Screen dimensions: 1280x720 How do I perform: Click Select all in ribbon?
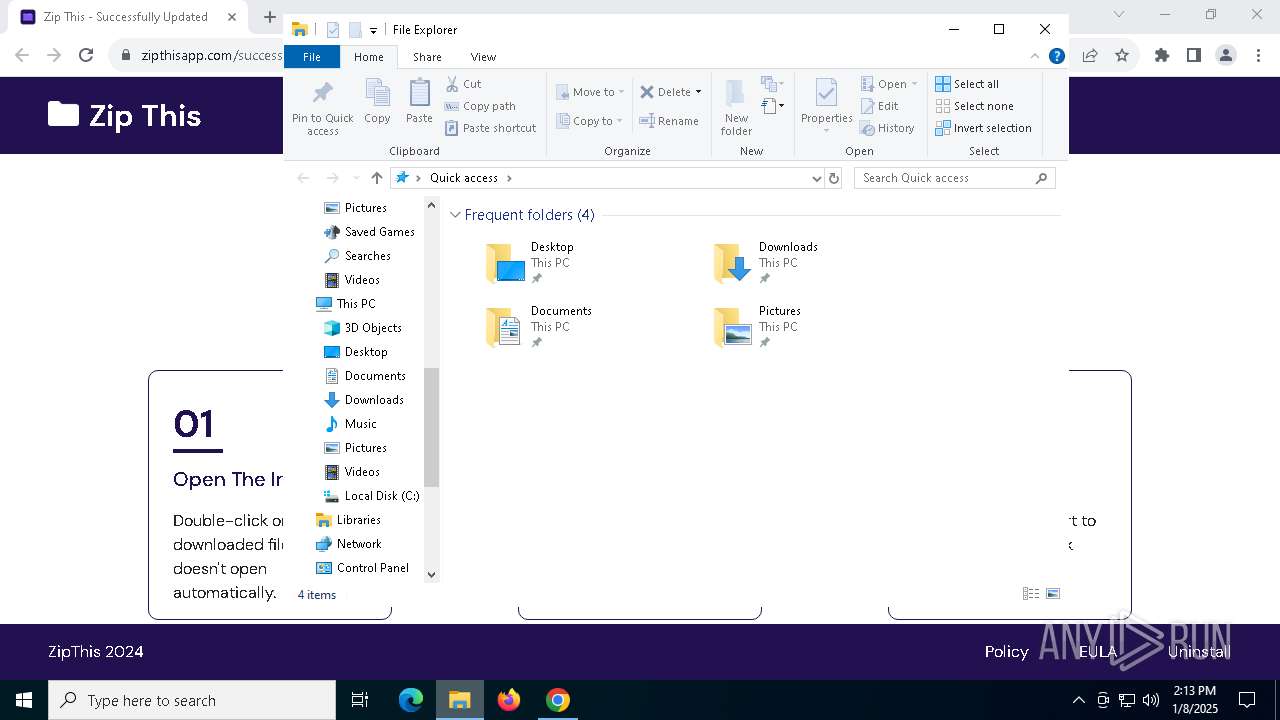(967, 84)
